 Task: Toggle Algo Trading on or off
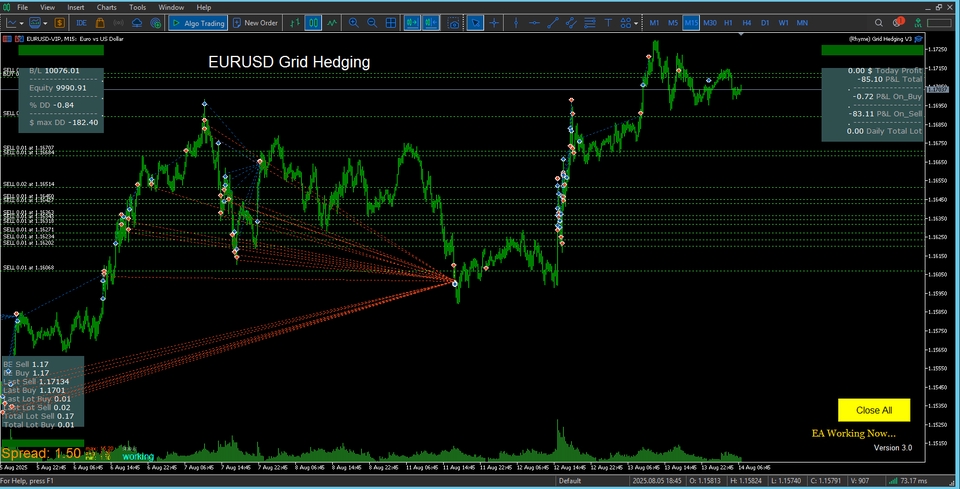197,23
